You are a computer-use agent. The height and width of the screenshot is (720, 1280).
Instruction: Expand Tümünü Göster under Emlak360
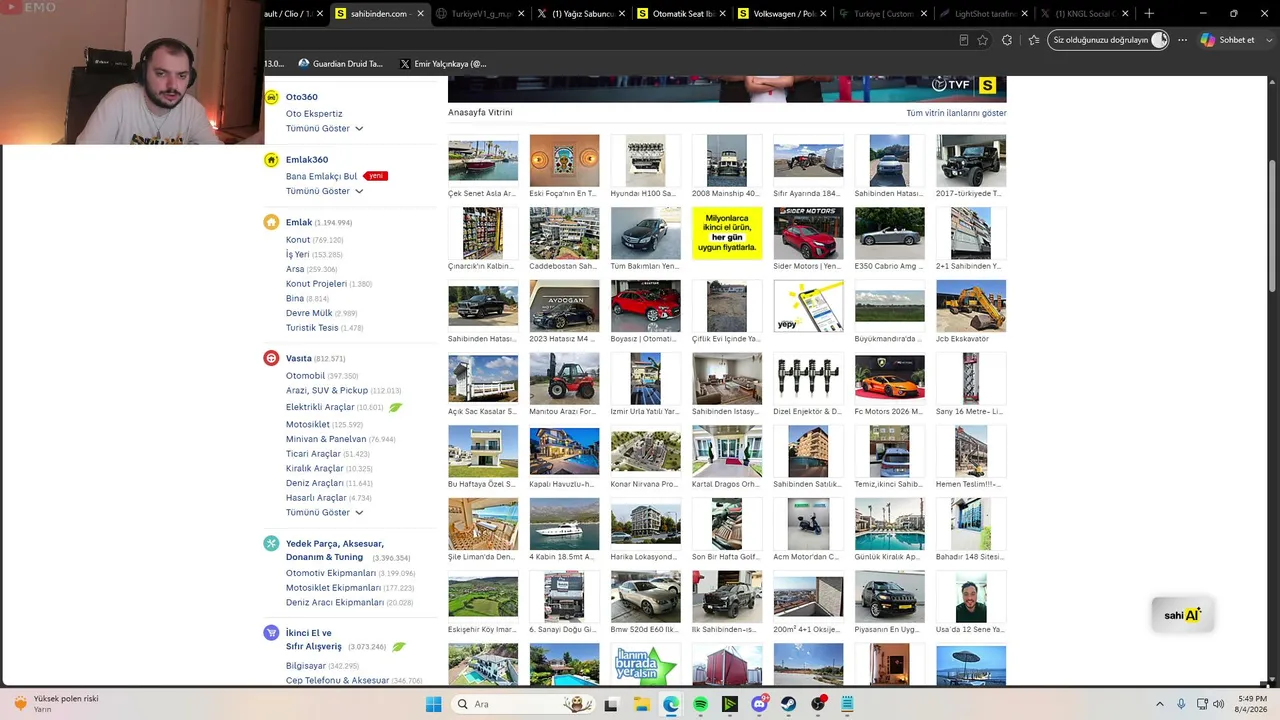coord(324,191)
